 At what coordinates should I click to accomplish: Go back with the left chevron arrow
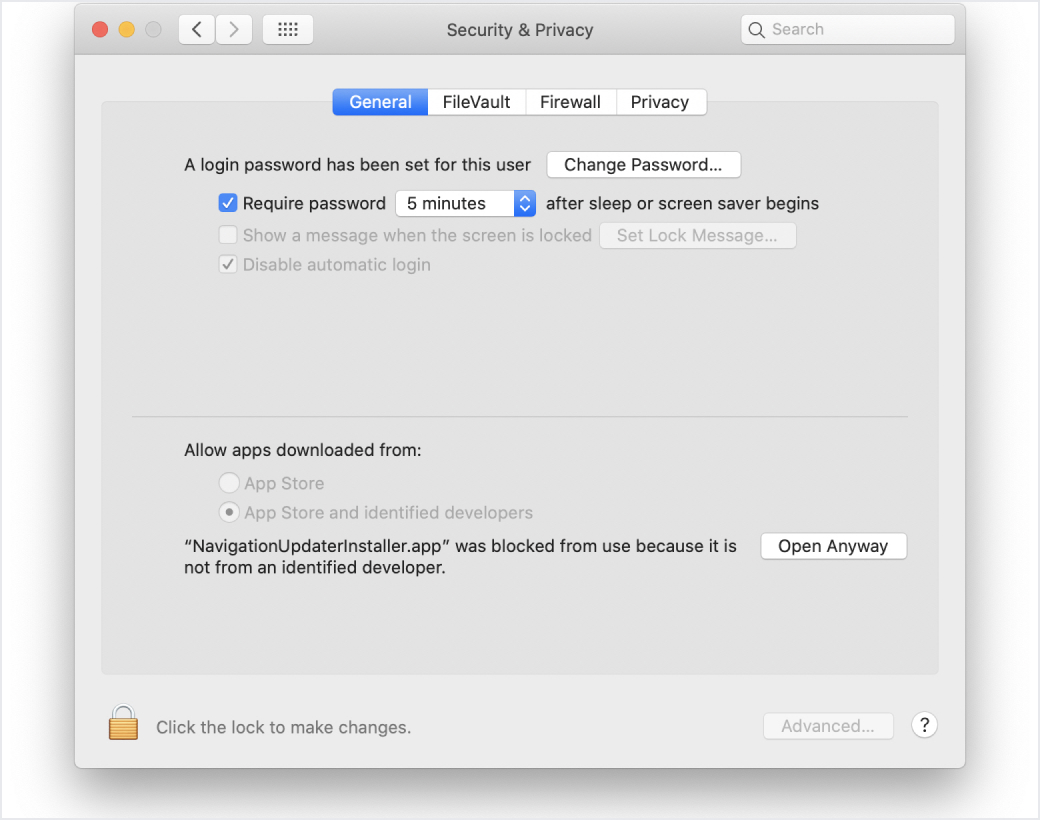[197, 30]
